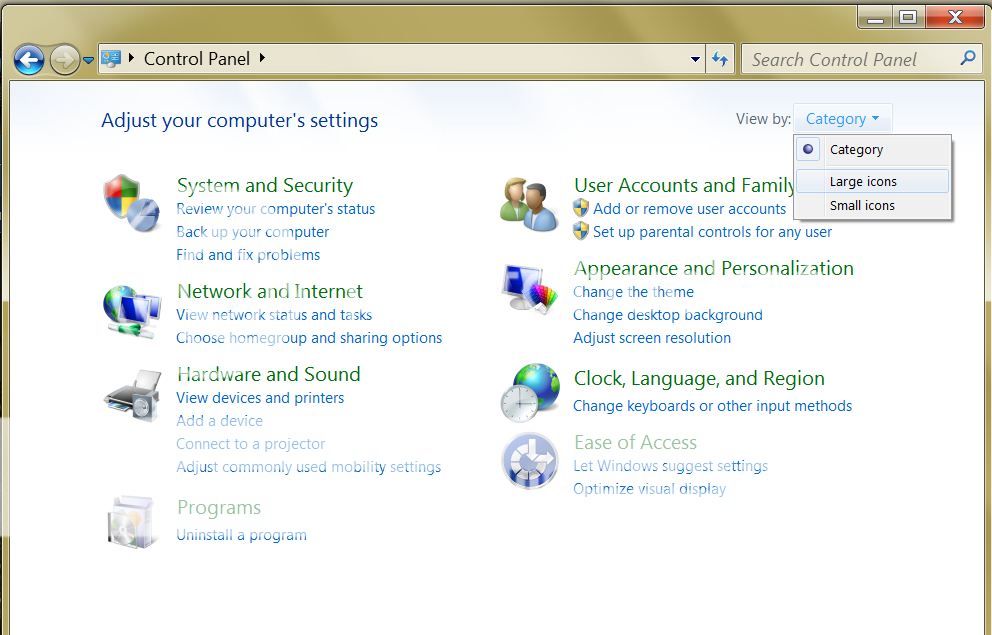
Task: Click the System and Security shield icon
Action: point(132,203)
